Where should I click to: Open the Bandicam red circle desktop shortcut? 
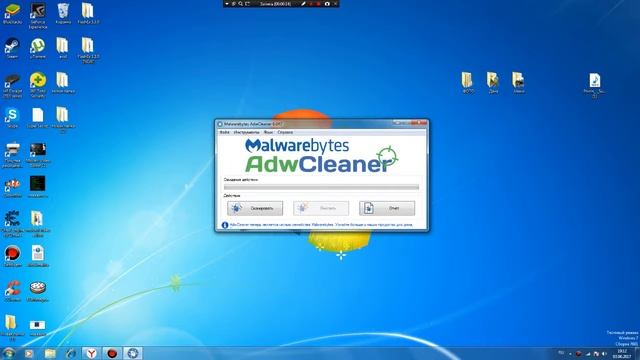coord(12,256)
